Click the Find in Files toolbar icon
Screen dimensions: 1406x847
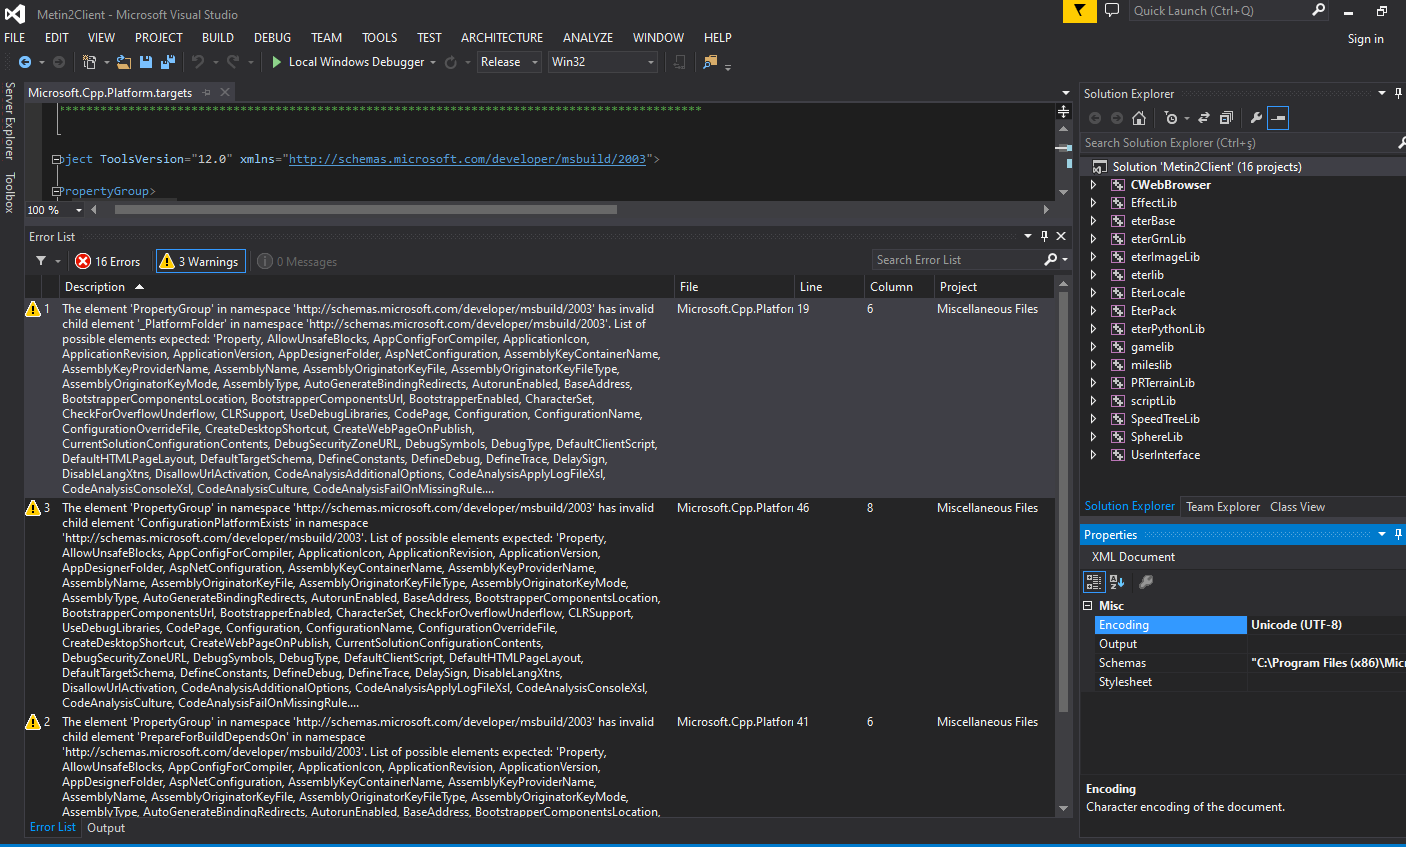(x=710, y=62)
